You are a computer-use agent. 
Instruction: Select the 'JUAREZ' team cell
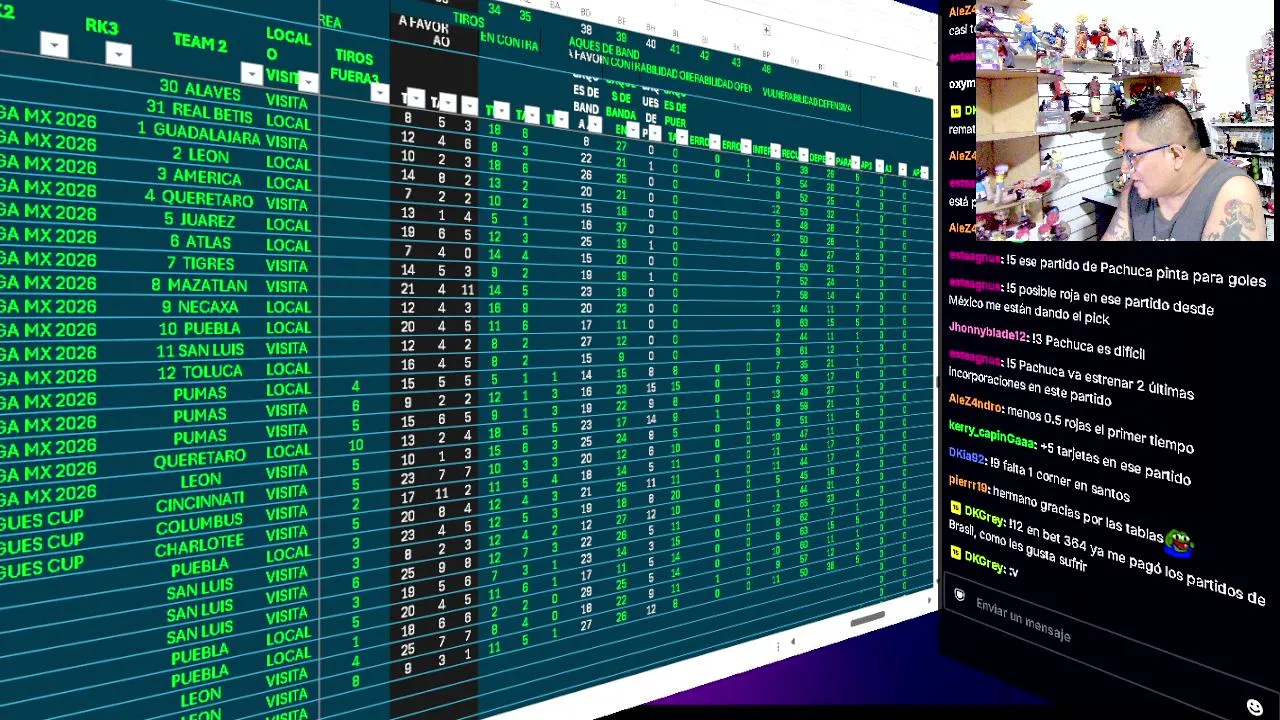pyautogui.click(x=199, y=220)
